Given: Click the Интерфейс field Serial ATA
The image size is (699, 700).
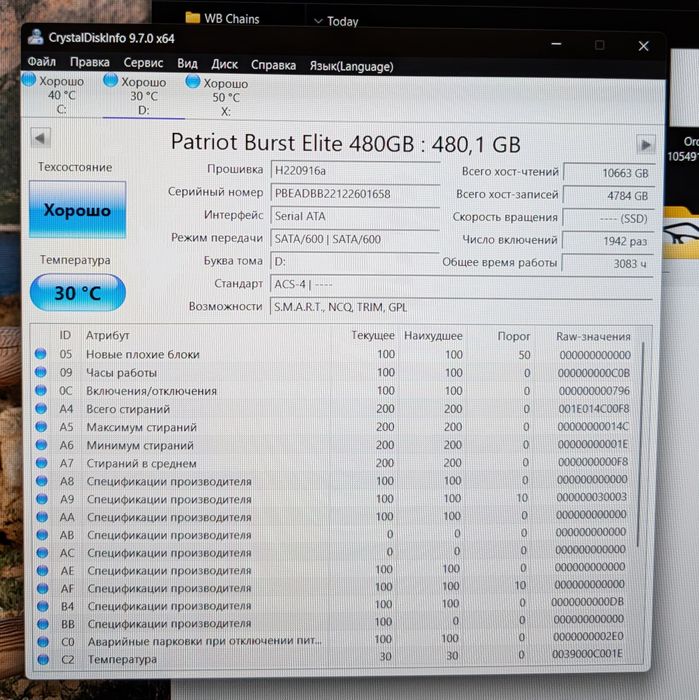Looking at the screenshot, I should click(x=355, y=217).
